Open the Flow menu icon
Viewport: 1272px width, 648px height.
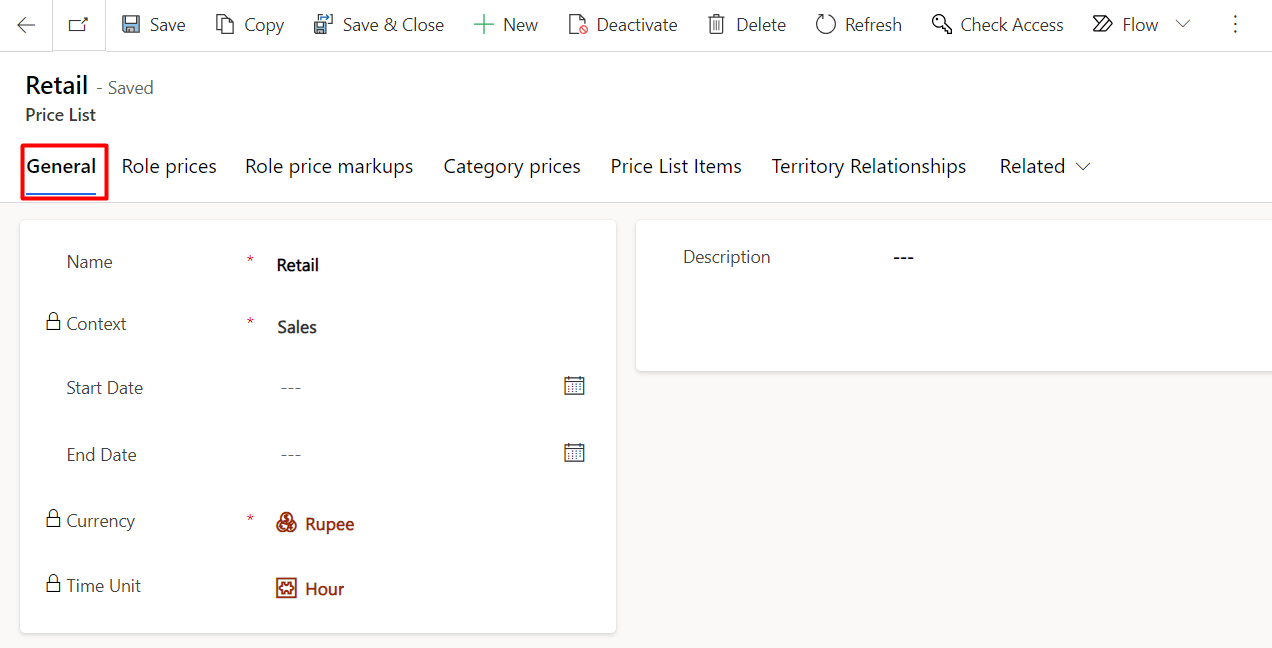tap(1100, 24)
